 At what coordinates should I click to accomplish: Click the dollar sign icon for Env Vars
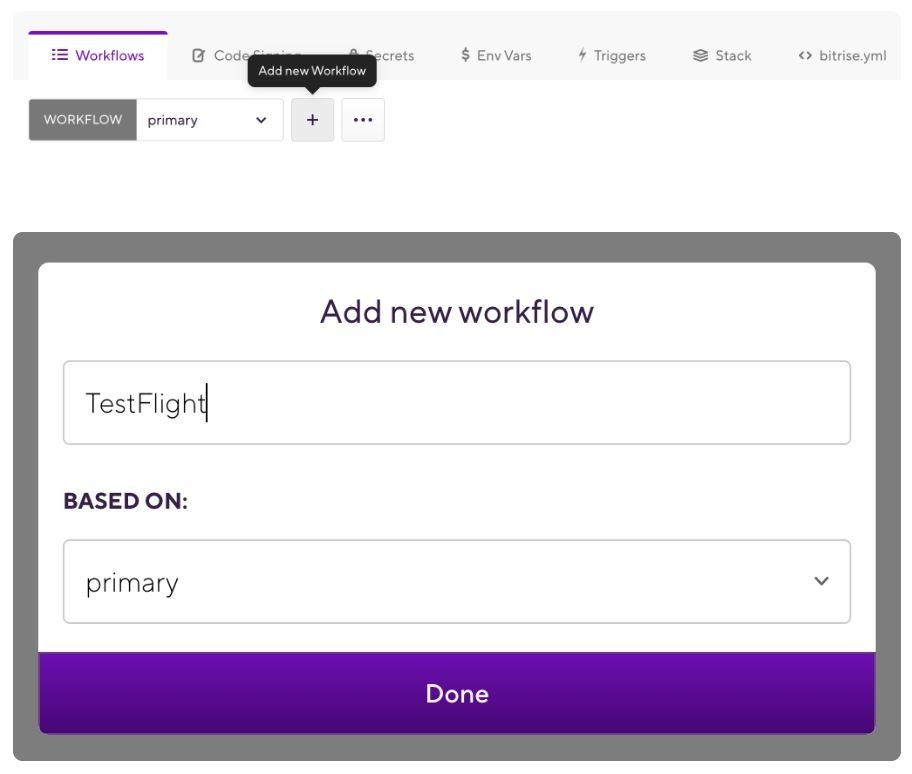point(466,56)
